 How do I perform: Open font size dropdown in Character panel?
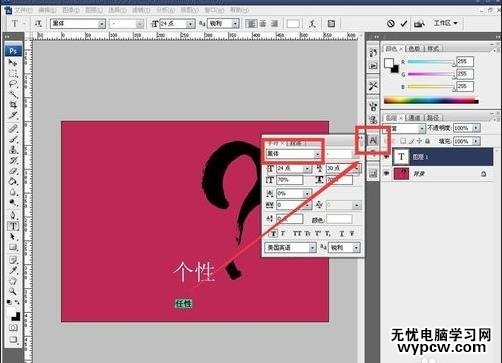pyautogui.click(x=307, y=169)
